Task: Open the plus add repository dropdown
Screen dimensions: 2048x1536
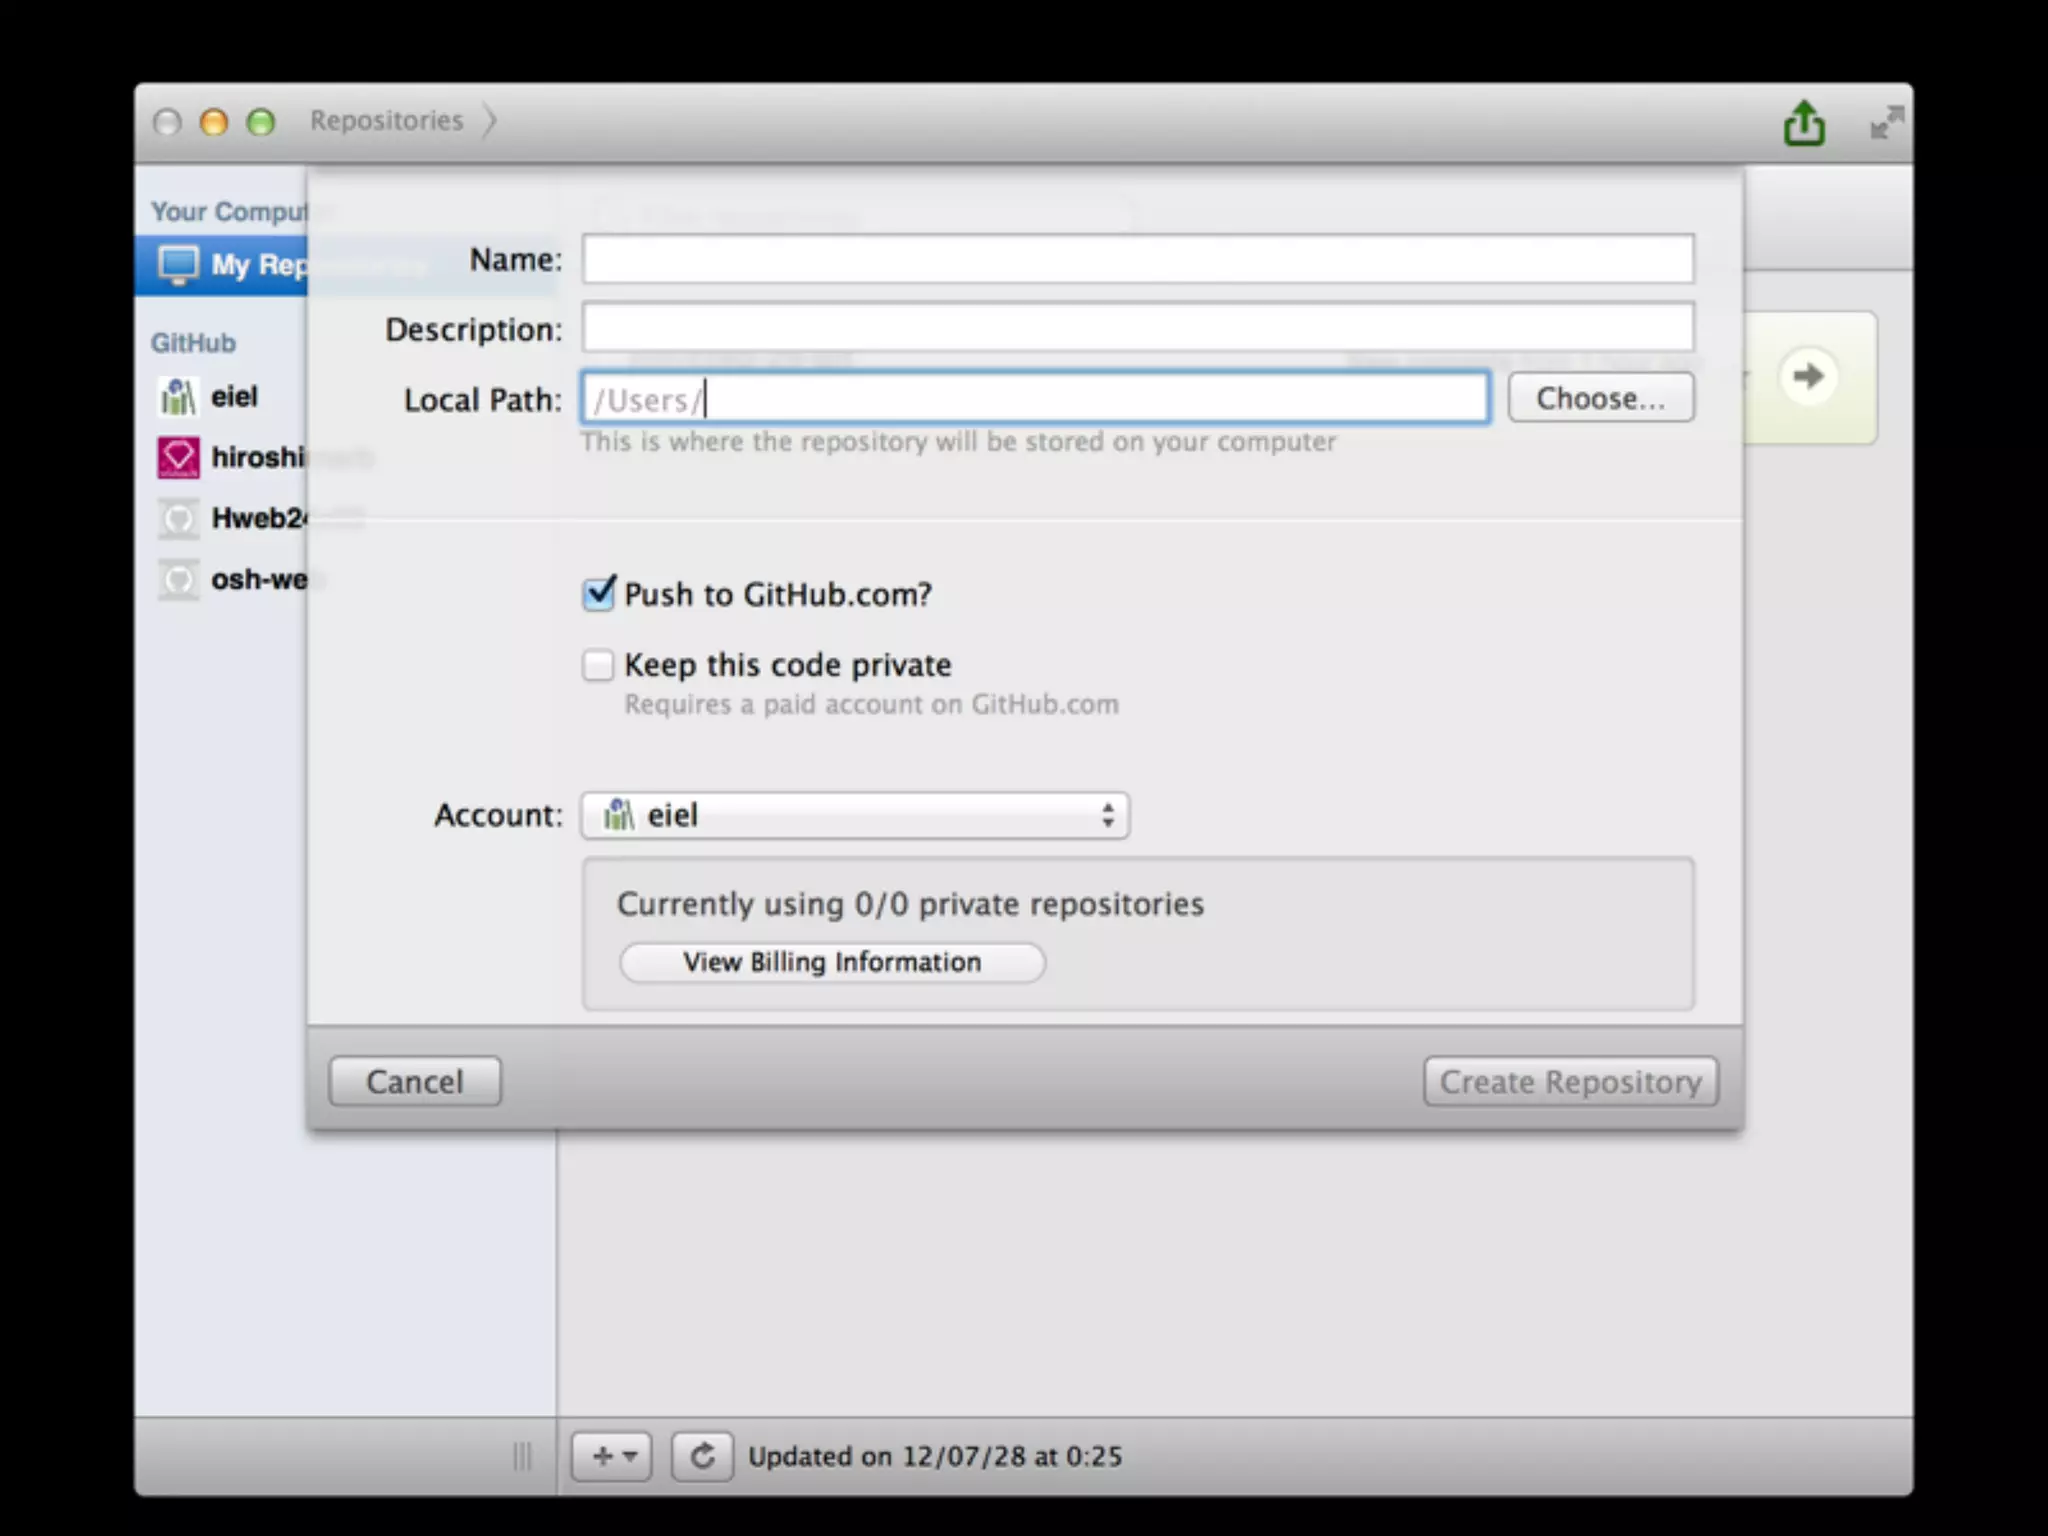Action: pyautogui.click(x=612, y=1456)
